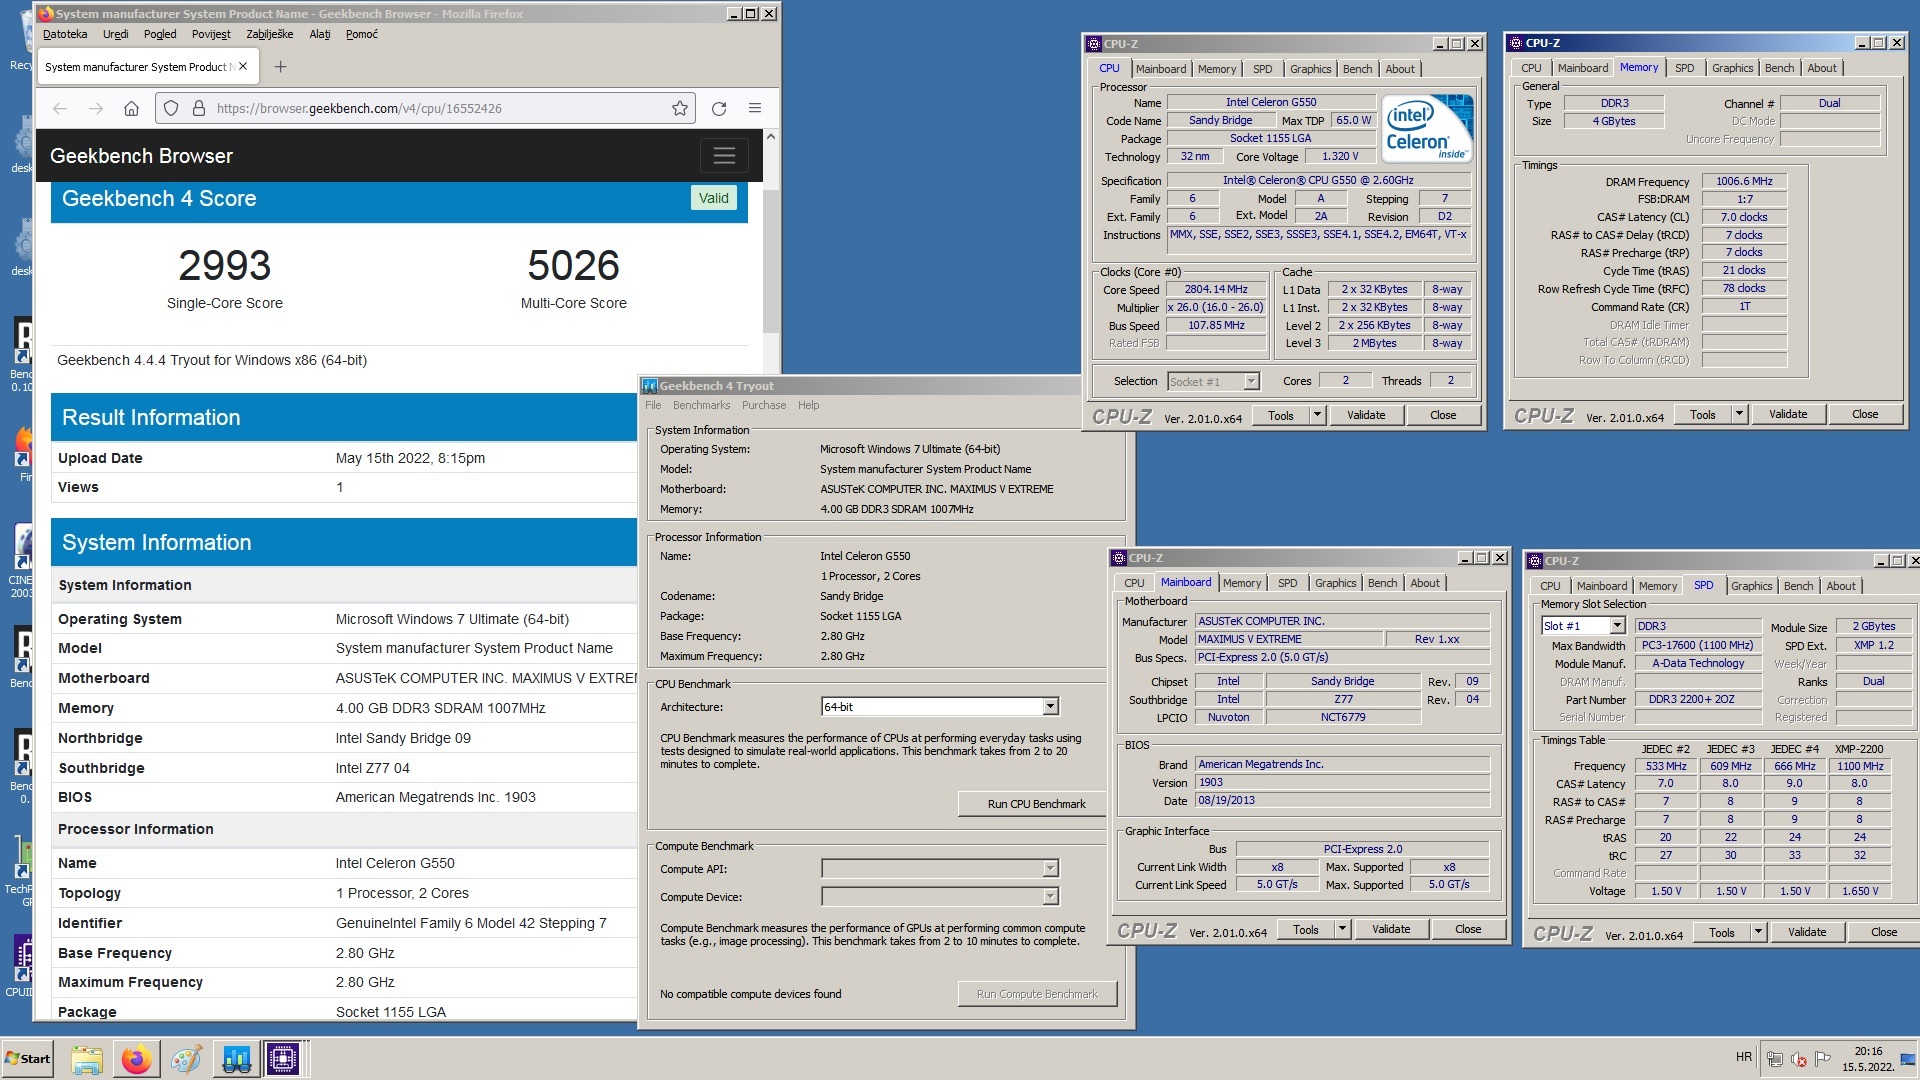Click the 2993 Single-Core Score value
Screen dimensions: 1920x1080
[x=224, y=265]
